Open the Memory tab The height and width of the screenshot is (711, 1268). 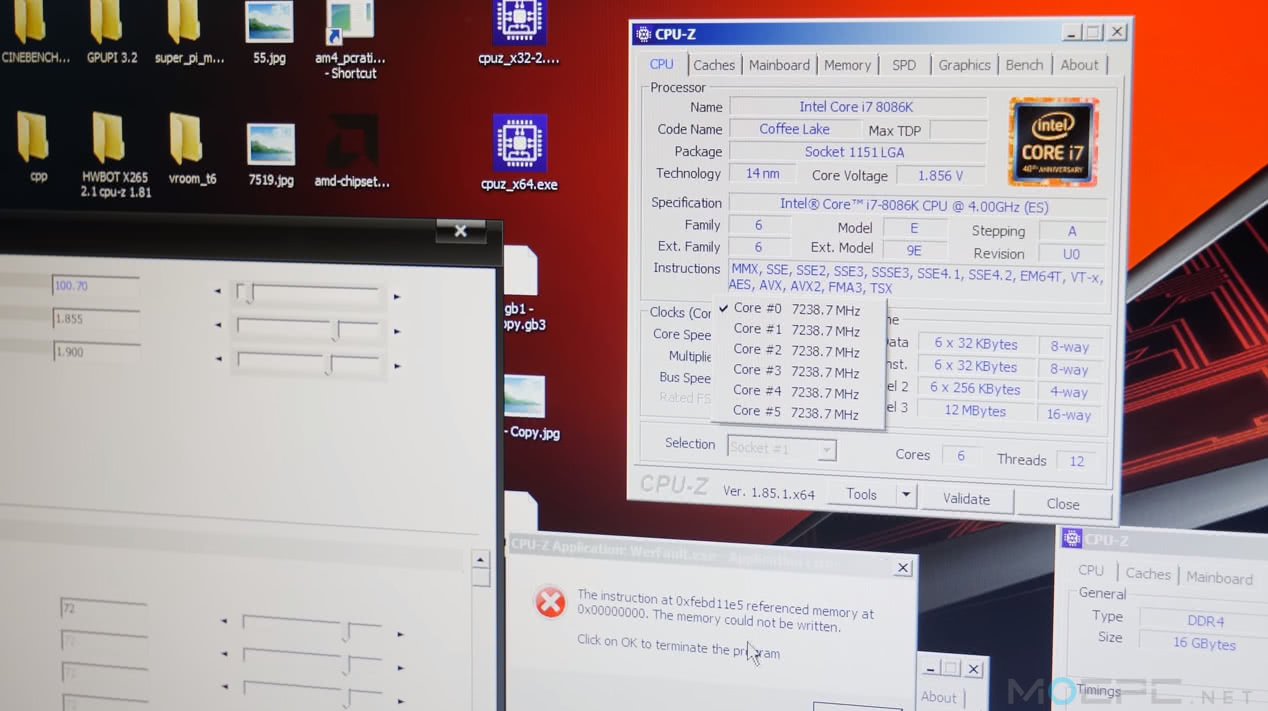pyautogui.click(x=847, y=65)
